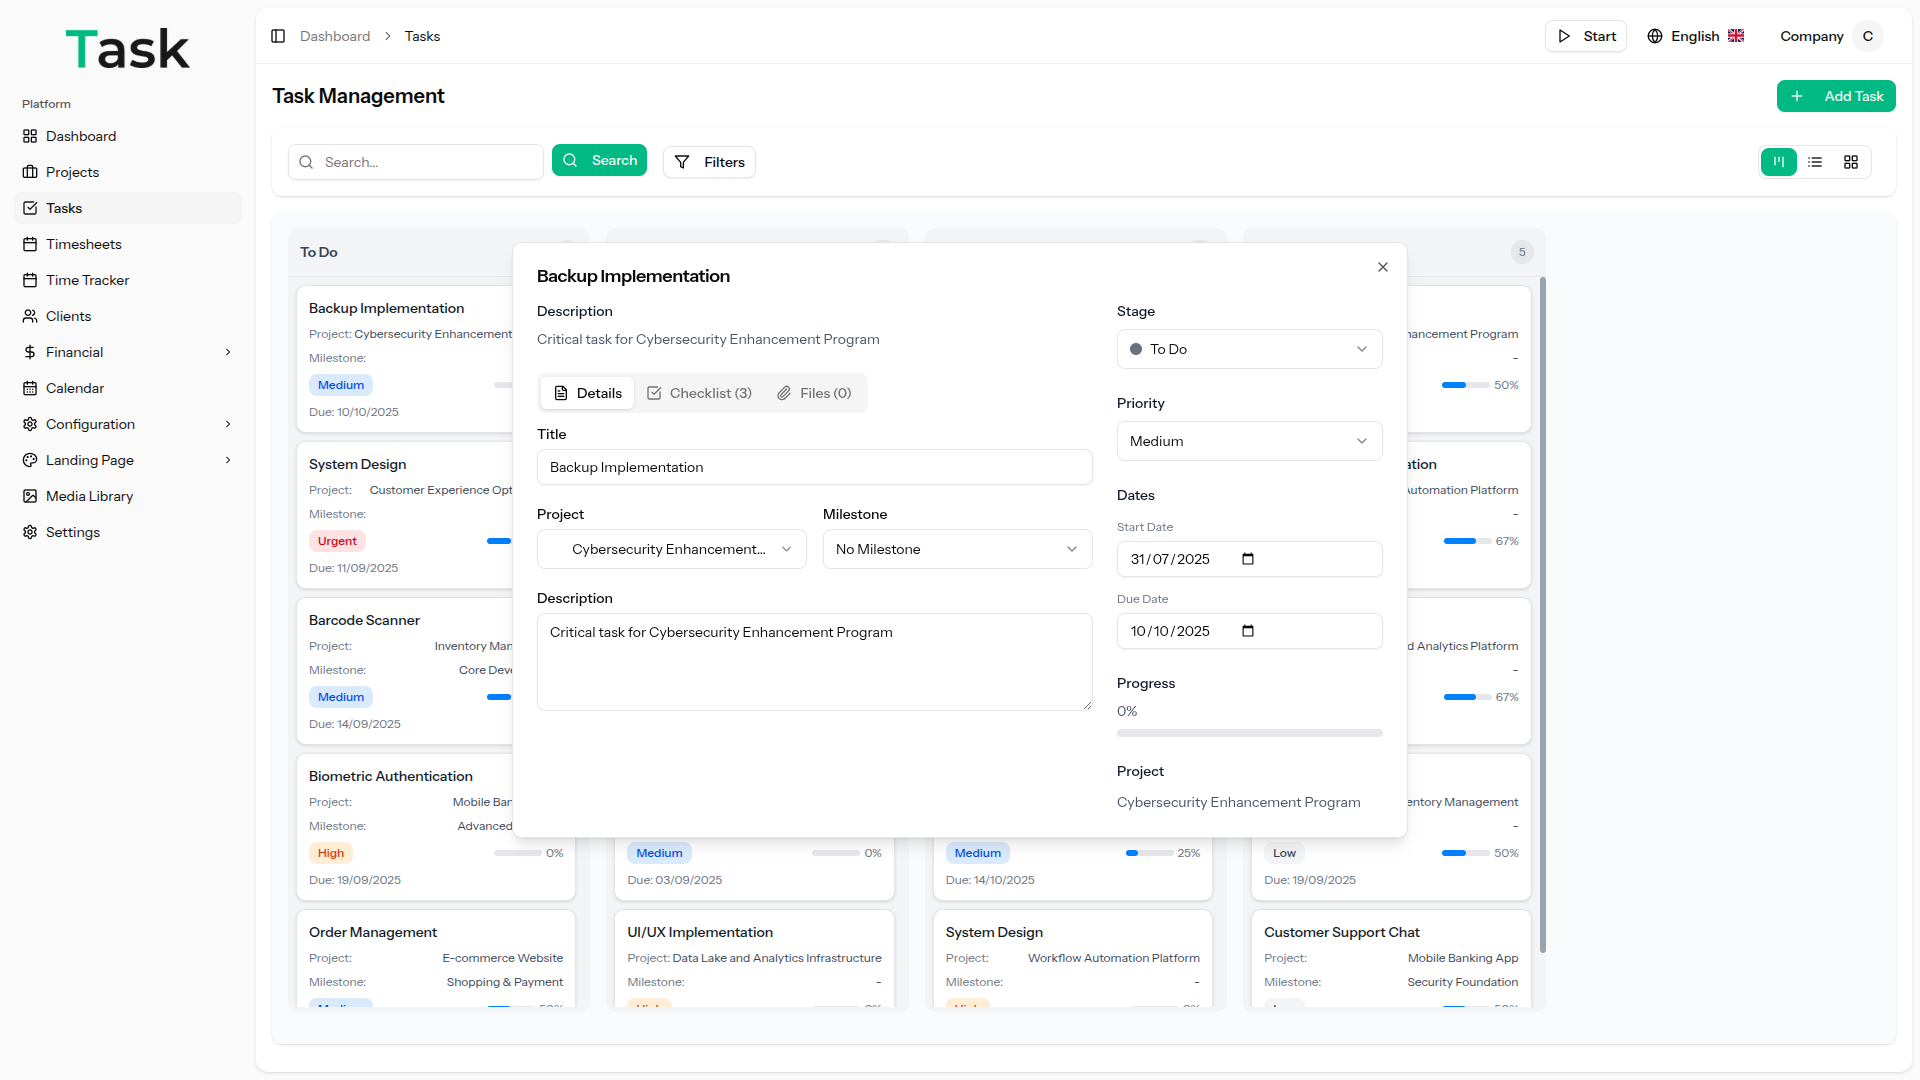Image resolution: width=1920 pixels, height=1080 pixels.
Task: Toggle the sidebar panel icon
Action: tap(278, 36)
